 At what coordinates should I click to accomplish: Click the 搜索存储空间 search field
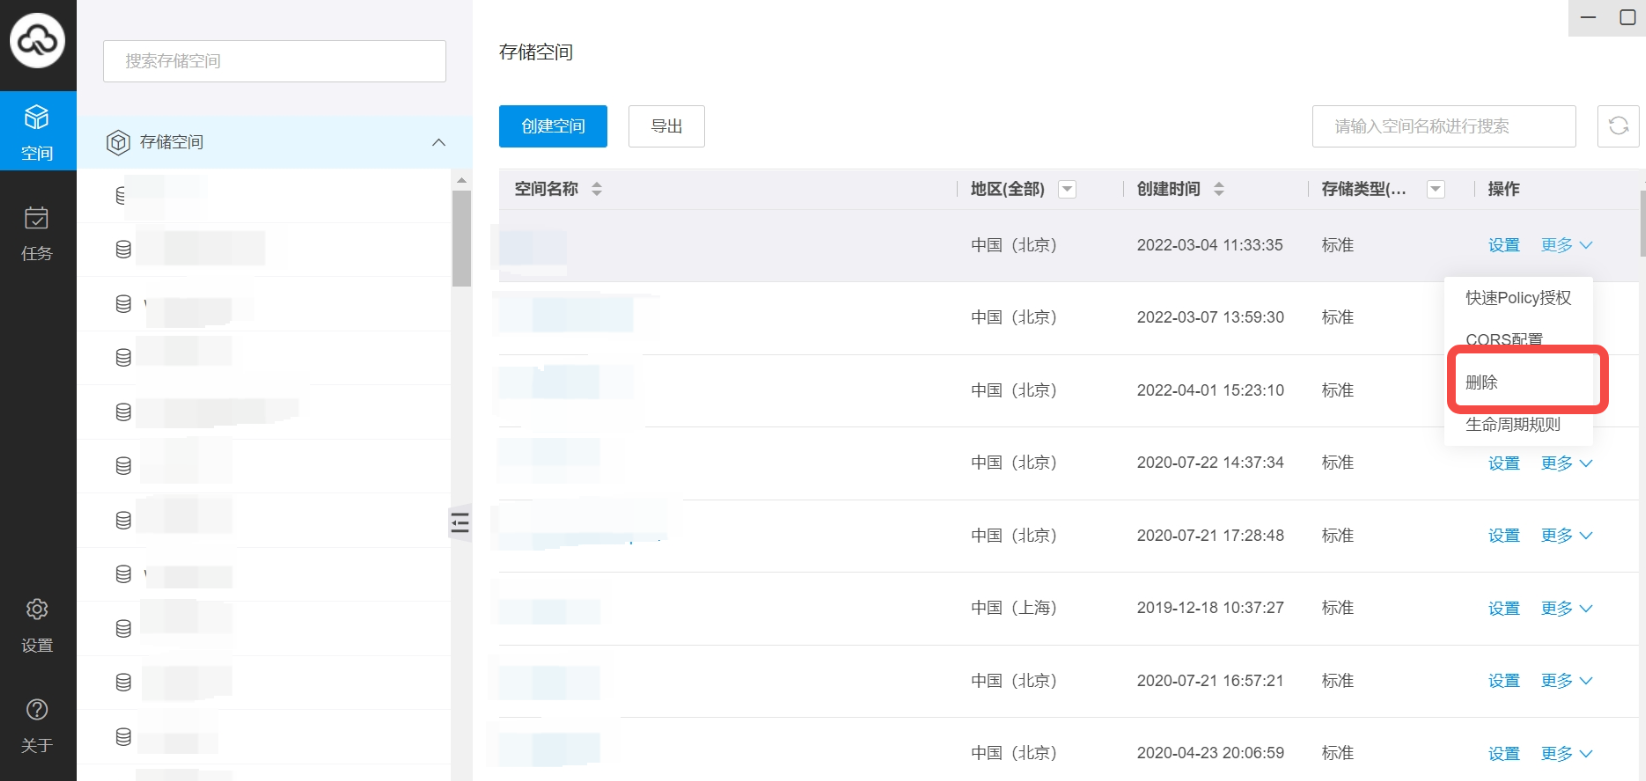click(x=274, y=61)
